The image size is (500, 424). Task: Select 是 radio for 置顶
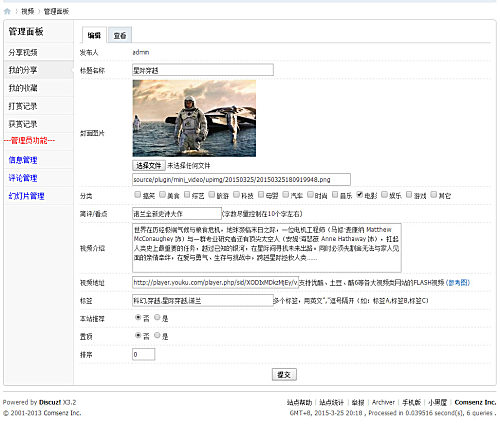157,335
